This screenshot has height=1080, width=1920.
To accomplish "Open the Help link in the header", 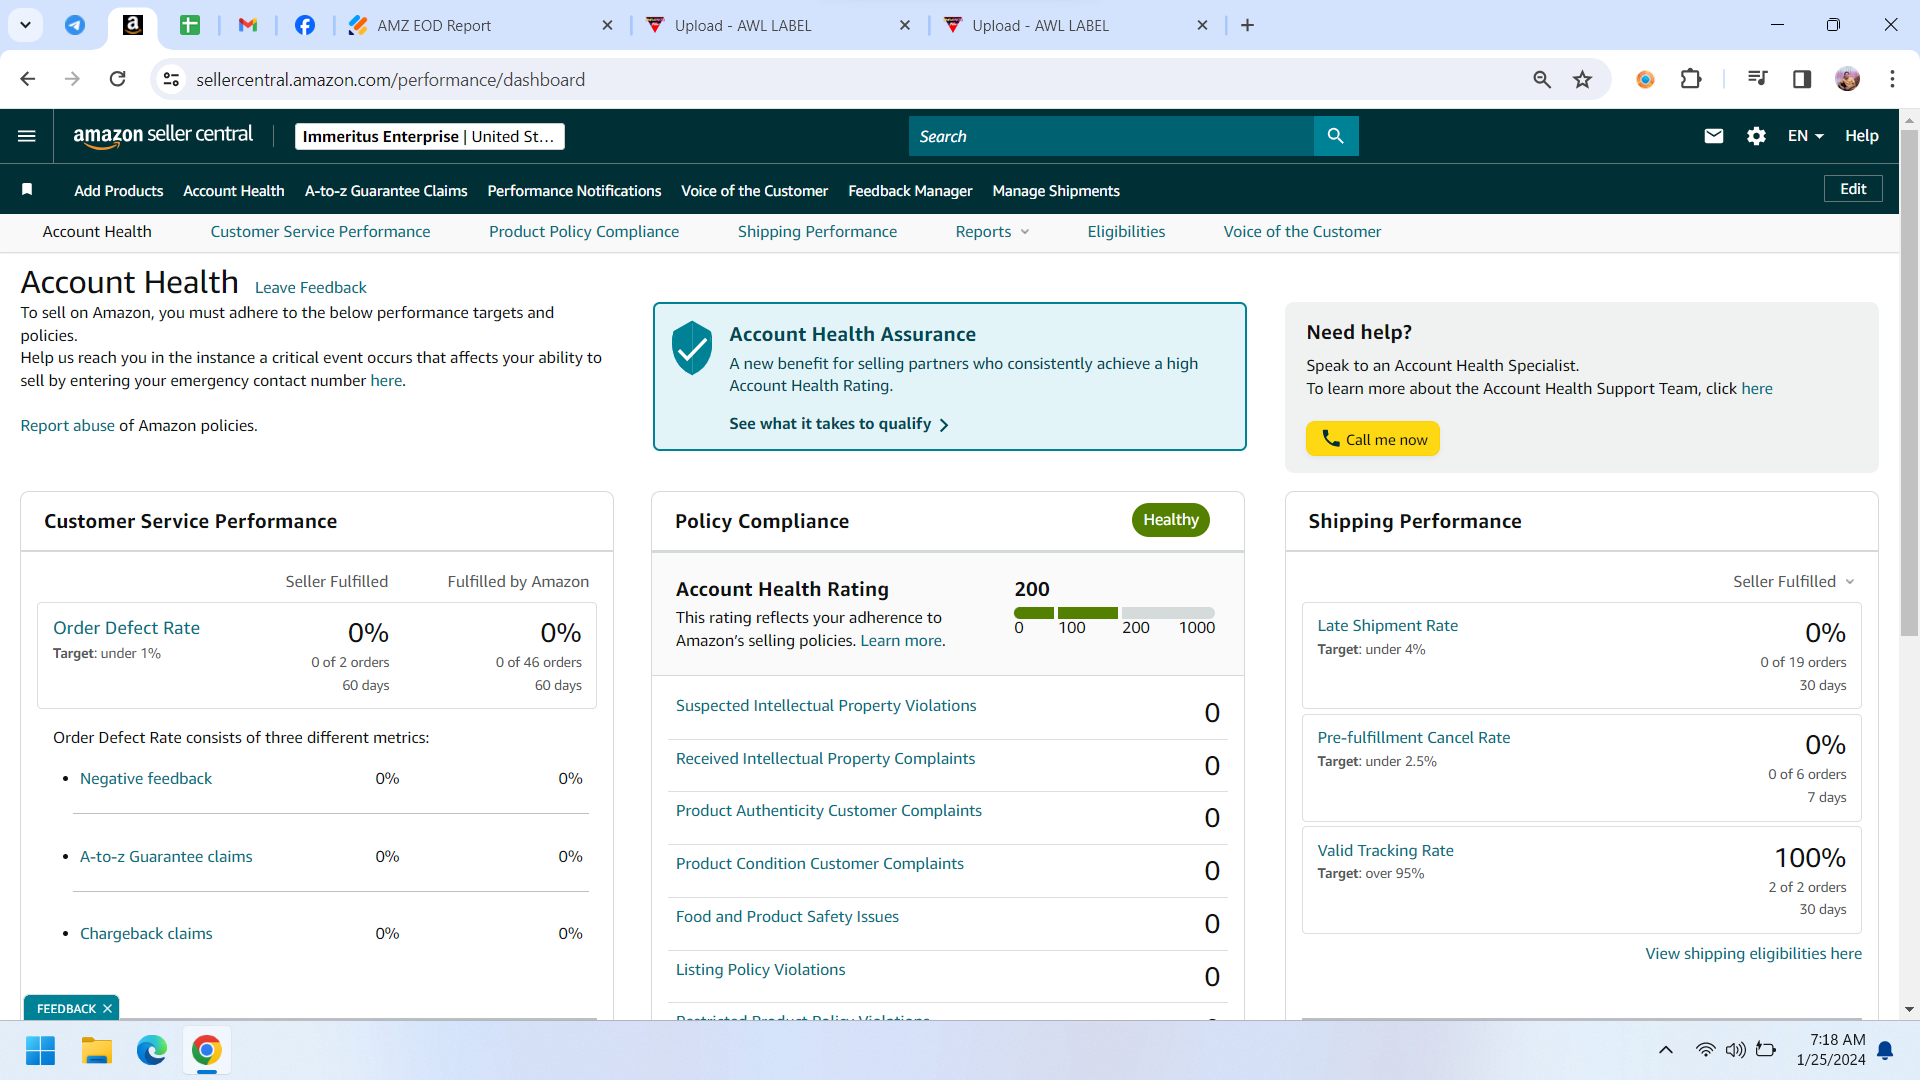I will 1861,136.
